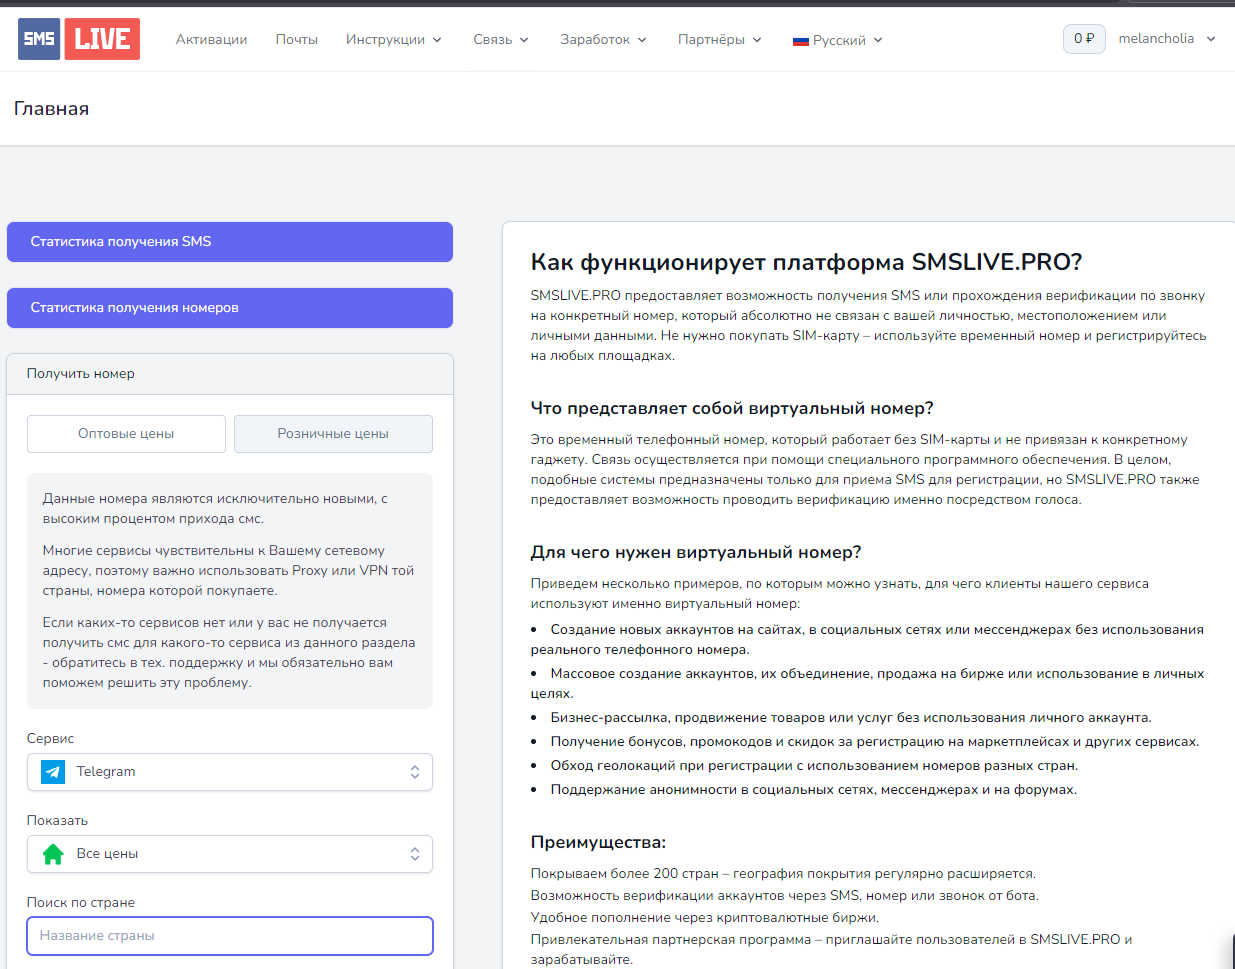Click the Преимущества: heading
The height and width of the screenshot is (969, 1235).
pyautogui.click(x=598, y=842)
